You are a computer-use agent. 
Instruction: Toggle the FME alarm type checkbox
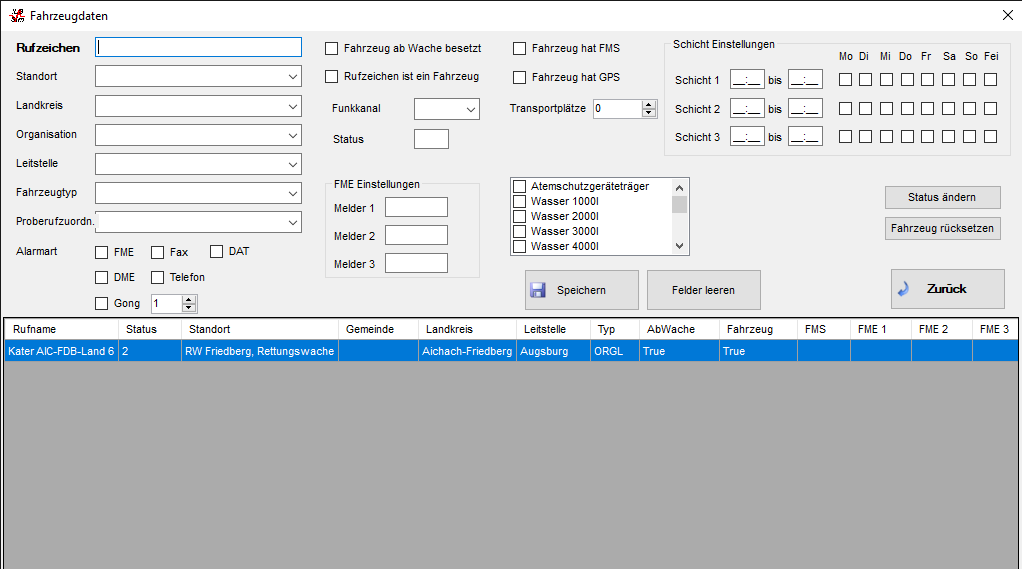tap(102, 253)
